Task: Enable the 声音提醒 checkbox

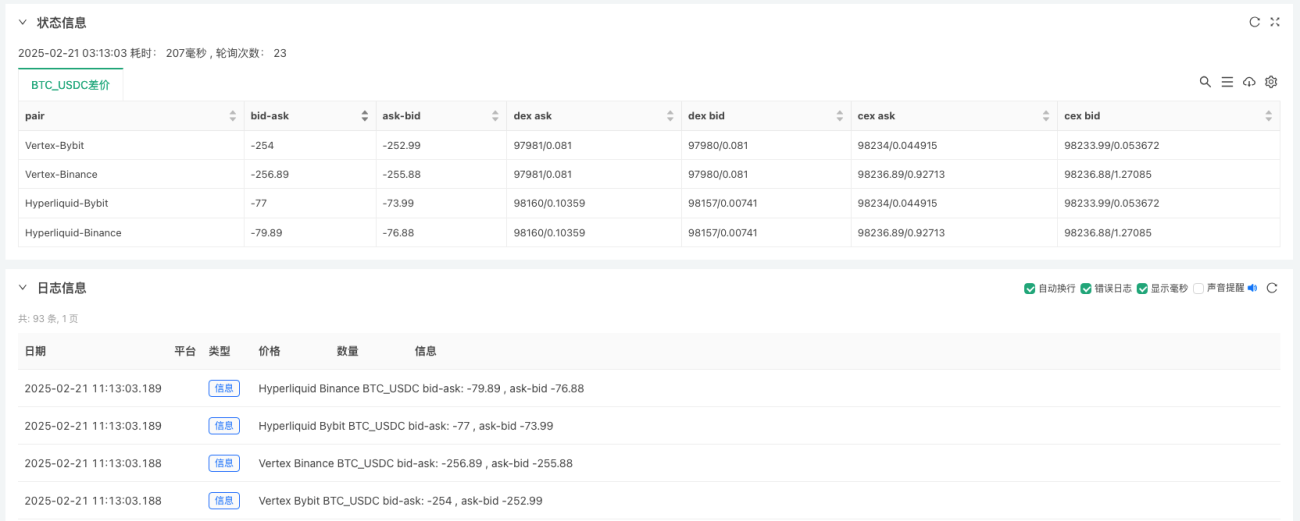Action: tap(1198, 288)
